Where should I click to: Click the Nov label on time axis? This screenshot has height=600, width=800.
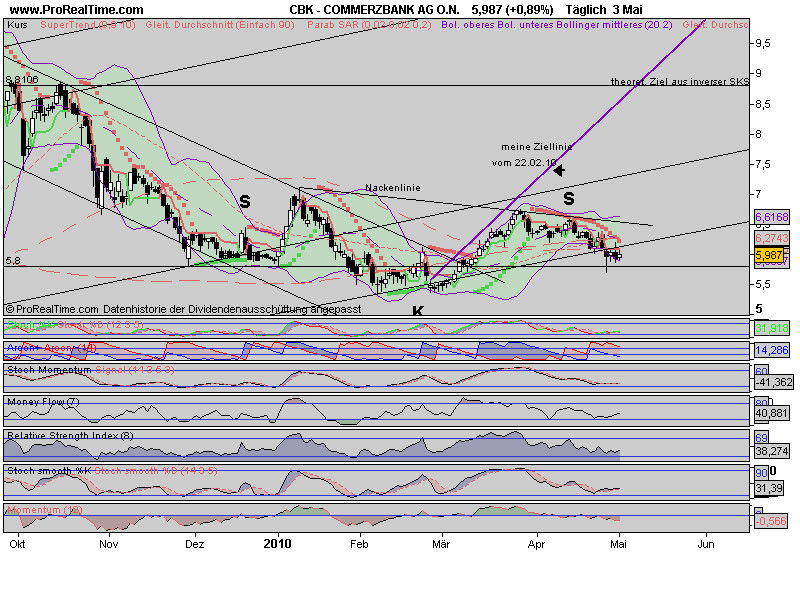(109, 544)
